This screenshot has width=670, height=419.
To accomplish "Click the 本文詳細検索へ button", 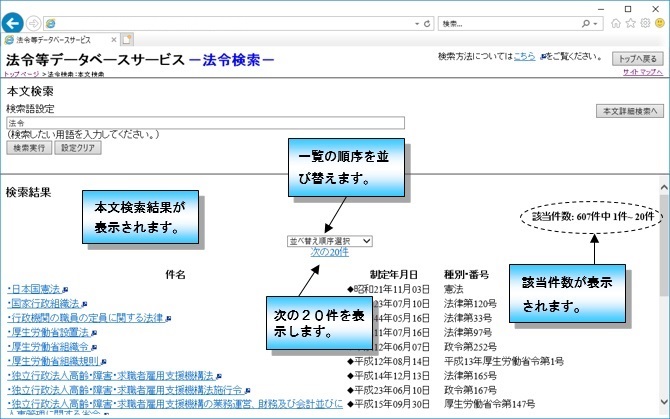I will click(x=629, y=111).
